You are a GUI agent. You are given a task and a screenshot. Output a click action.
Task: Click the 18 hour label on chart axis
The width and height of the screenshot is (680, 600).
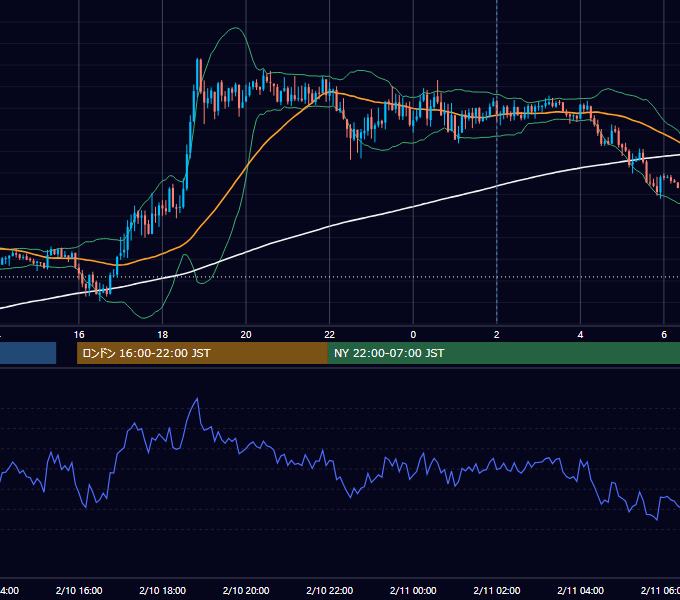pyautogui.click(x=162, y=335)
